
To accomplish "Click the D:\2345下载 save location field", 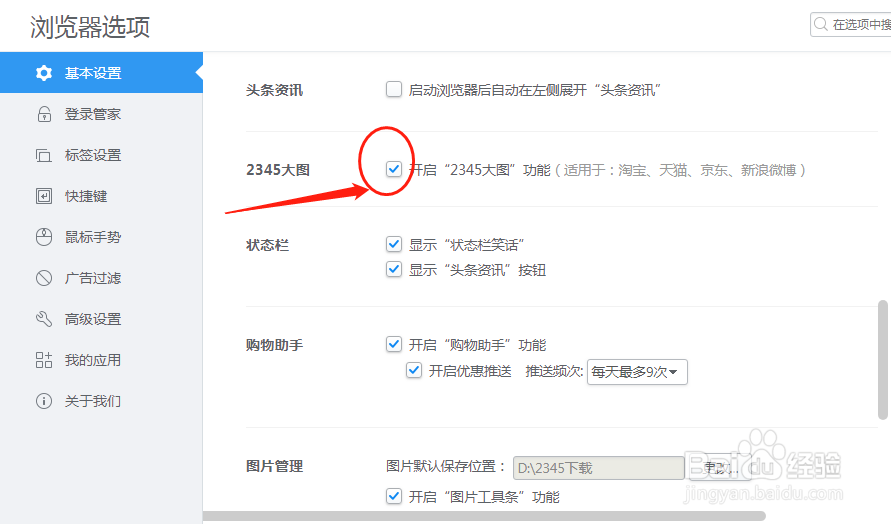I will (x=598, y=468).
